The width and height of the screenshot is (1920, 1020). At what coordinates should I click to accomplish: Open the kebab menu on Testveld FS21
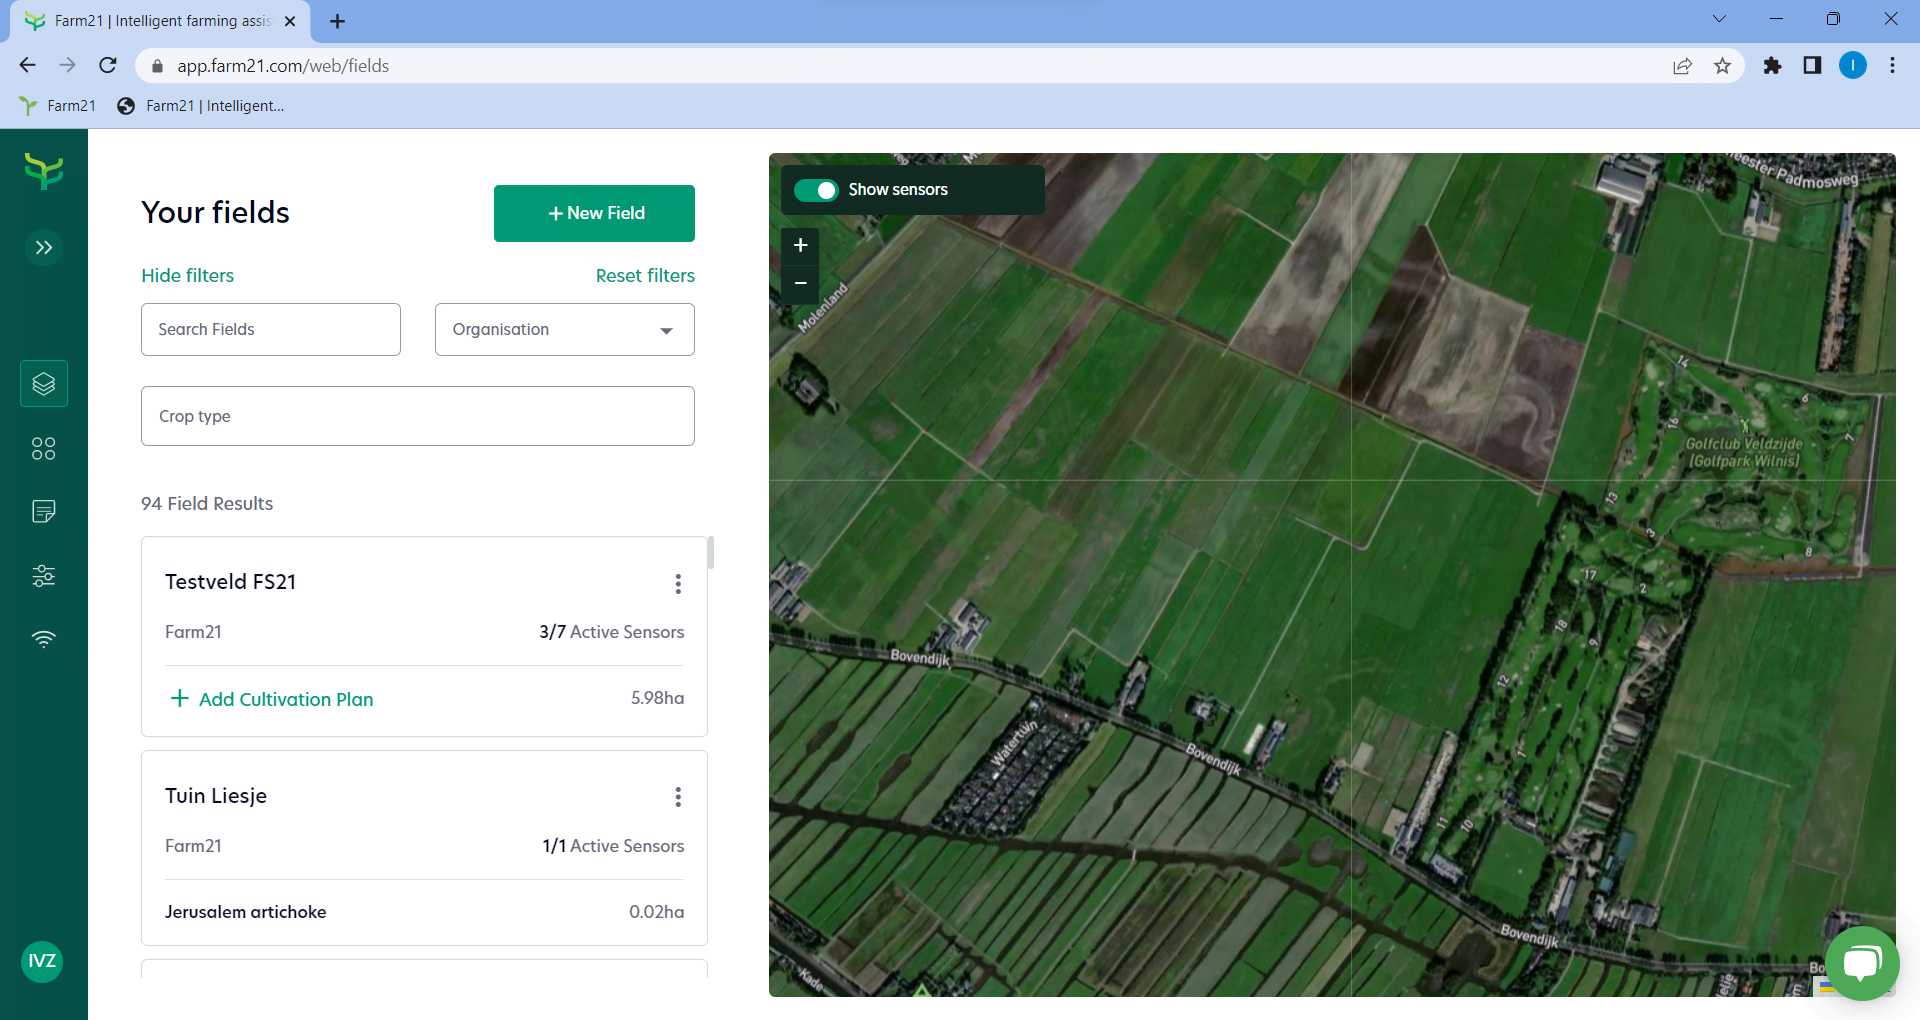(x=678, y=584)
